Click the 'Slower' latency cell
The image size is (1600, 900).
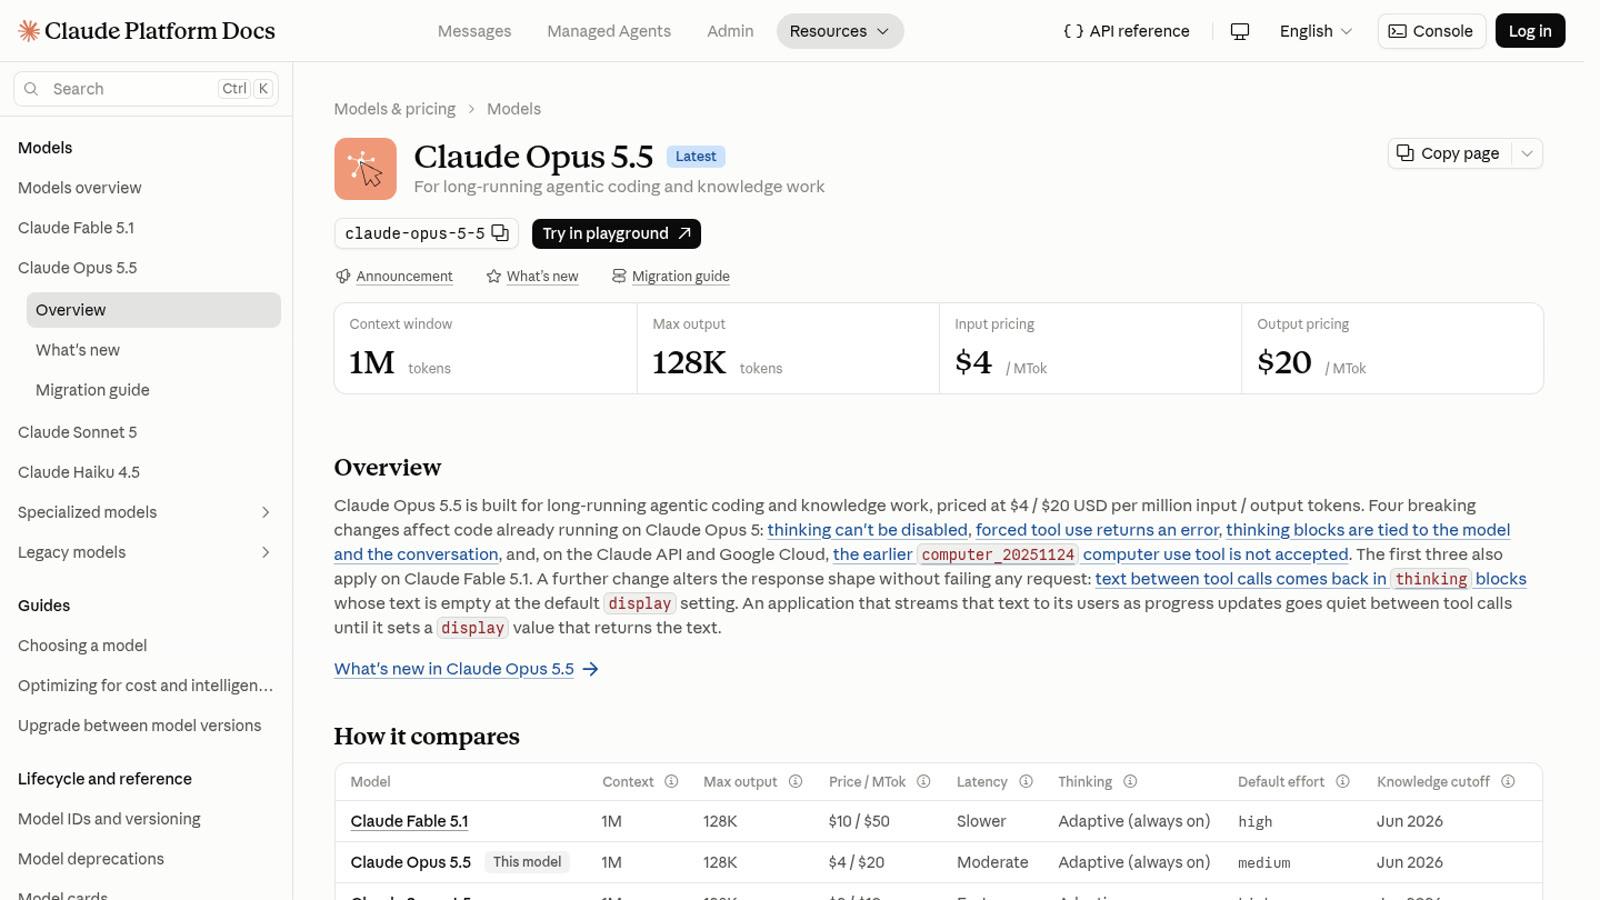(x=981, y=822)
